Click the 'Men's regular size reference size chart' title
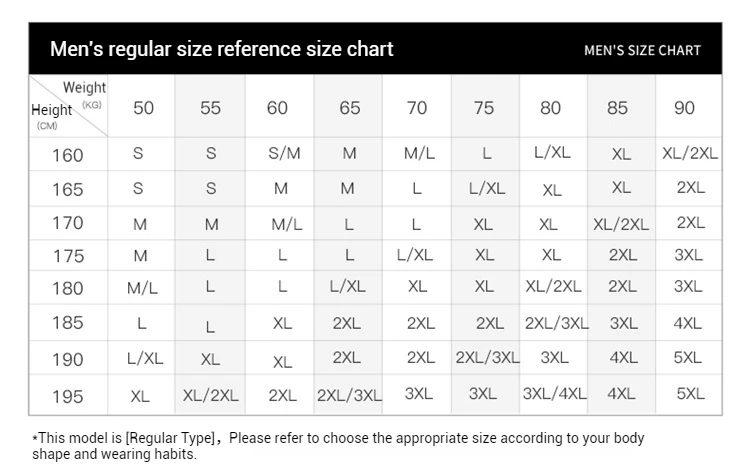This screenshot has height=476, width=750. (x=221, y=49)
